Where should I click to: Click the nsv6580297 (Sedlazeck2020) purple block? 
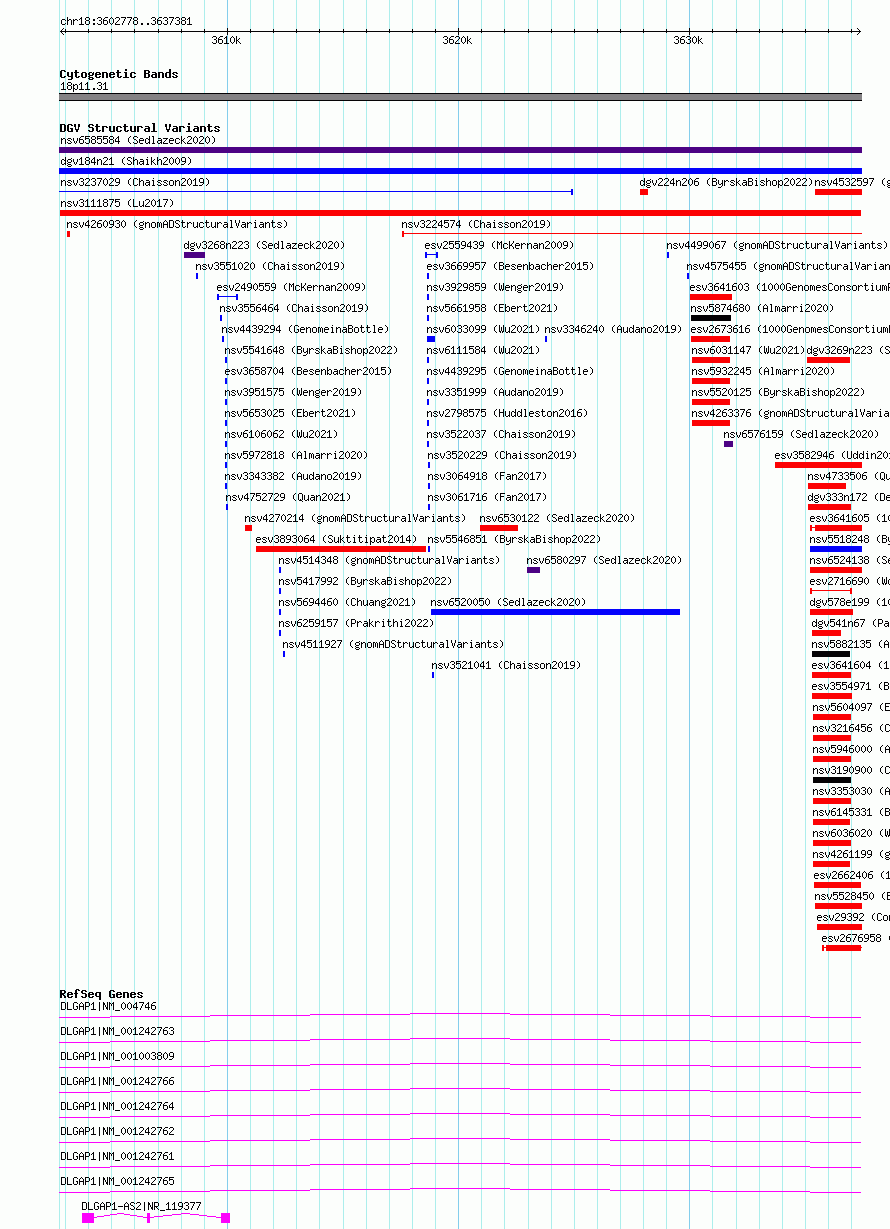pos(533,570)
